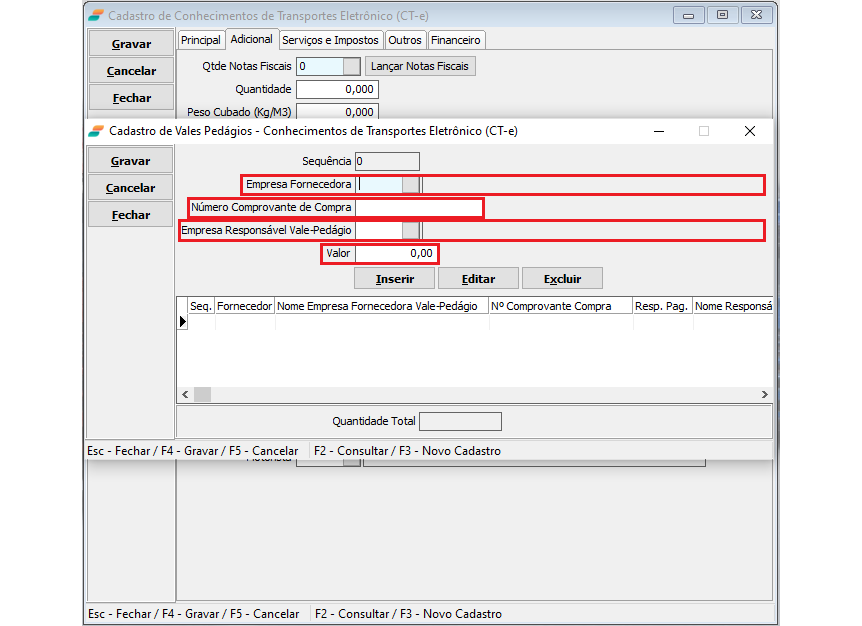
Task: Close the Vales Pedágios dialog window
Action: point(749,131)
